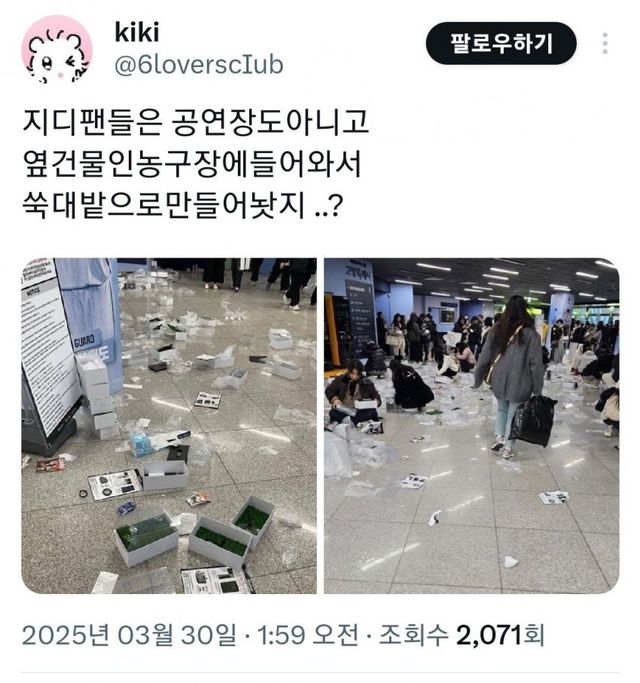Open the left photo of littered boxes
Image resolution: width=640 pixels, height=683 pixels.
169,426
